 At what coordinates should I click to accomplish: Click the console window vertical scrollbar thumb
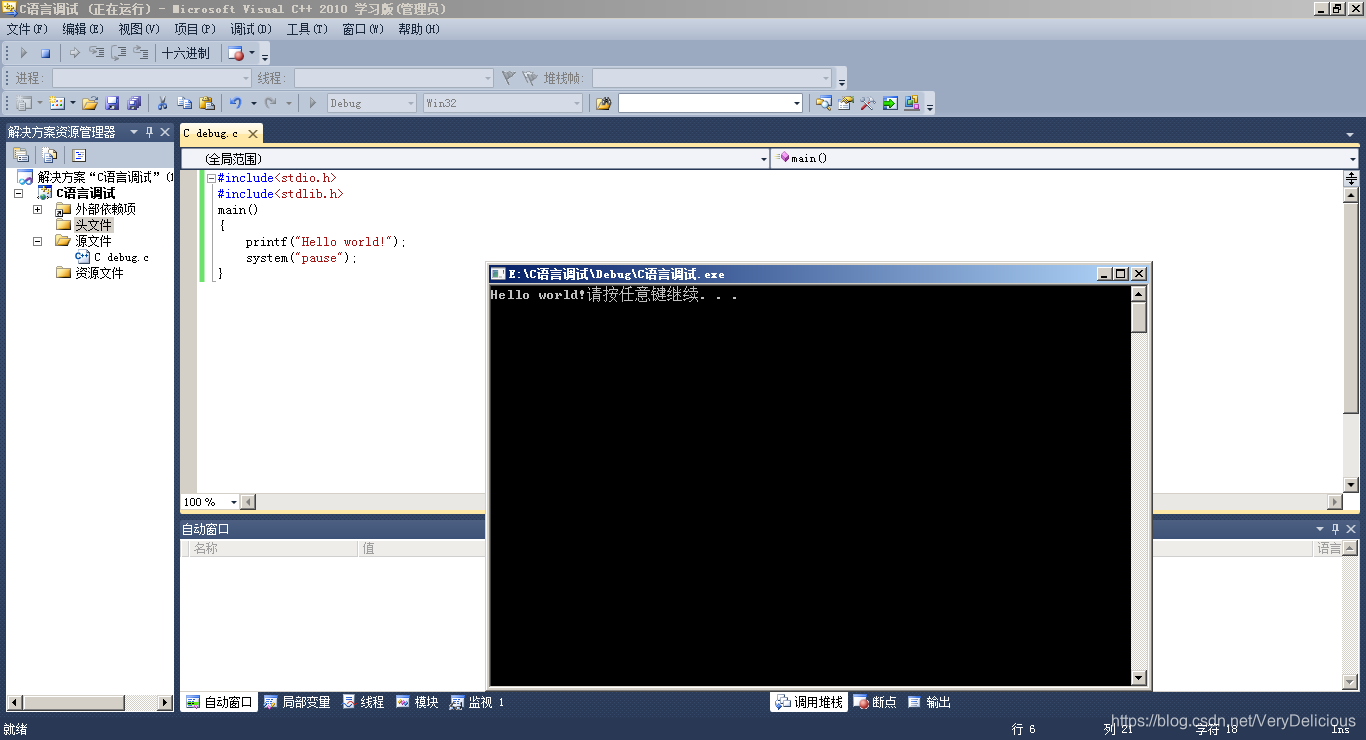point(1138,316)
